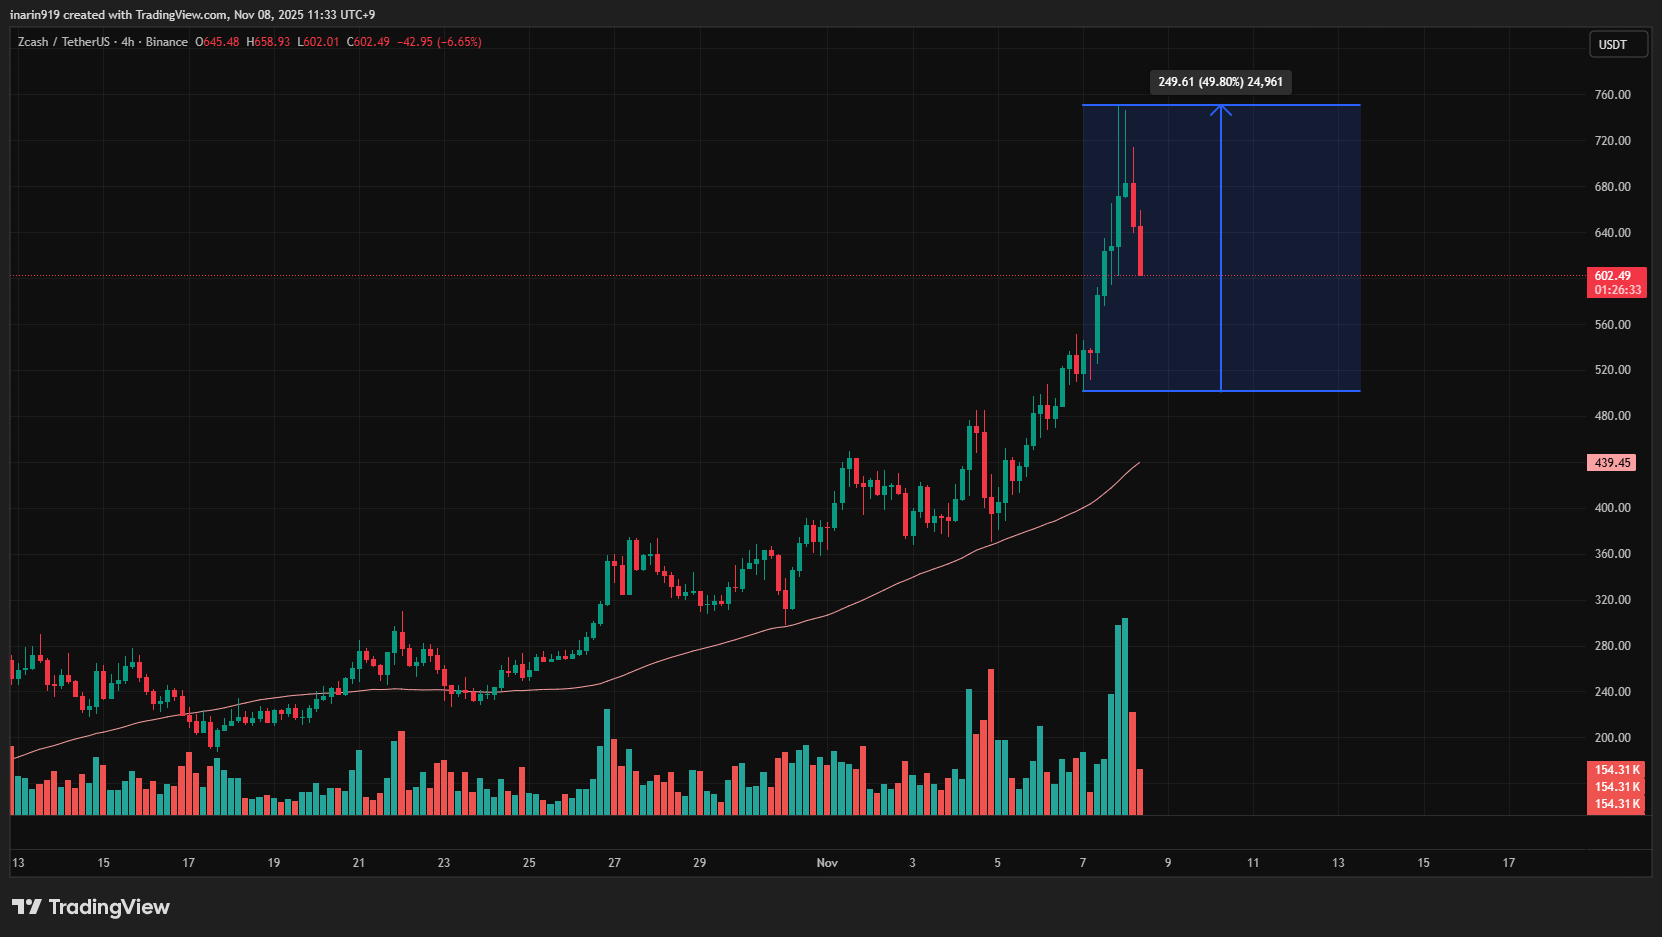Click the change value −42.95 (−6.65%)

point(440,42)
